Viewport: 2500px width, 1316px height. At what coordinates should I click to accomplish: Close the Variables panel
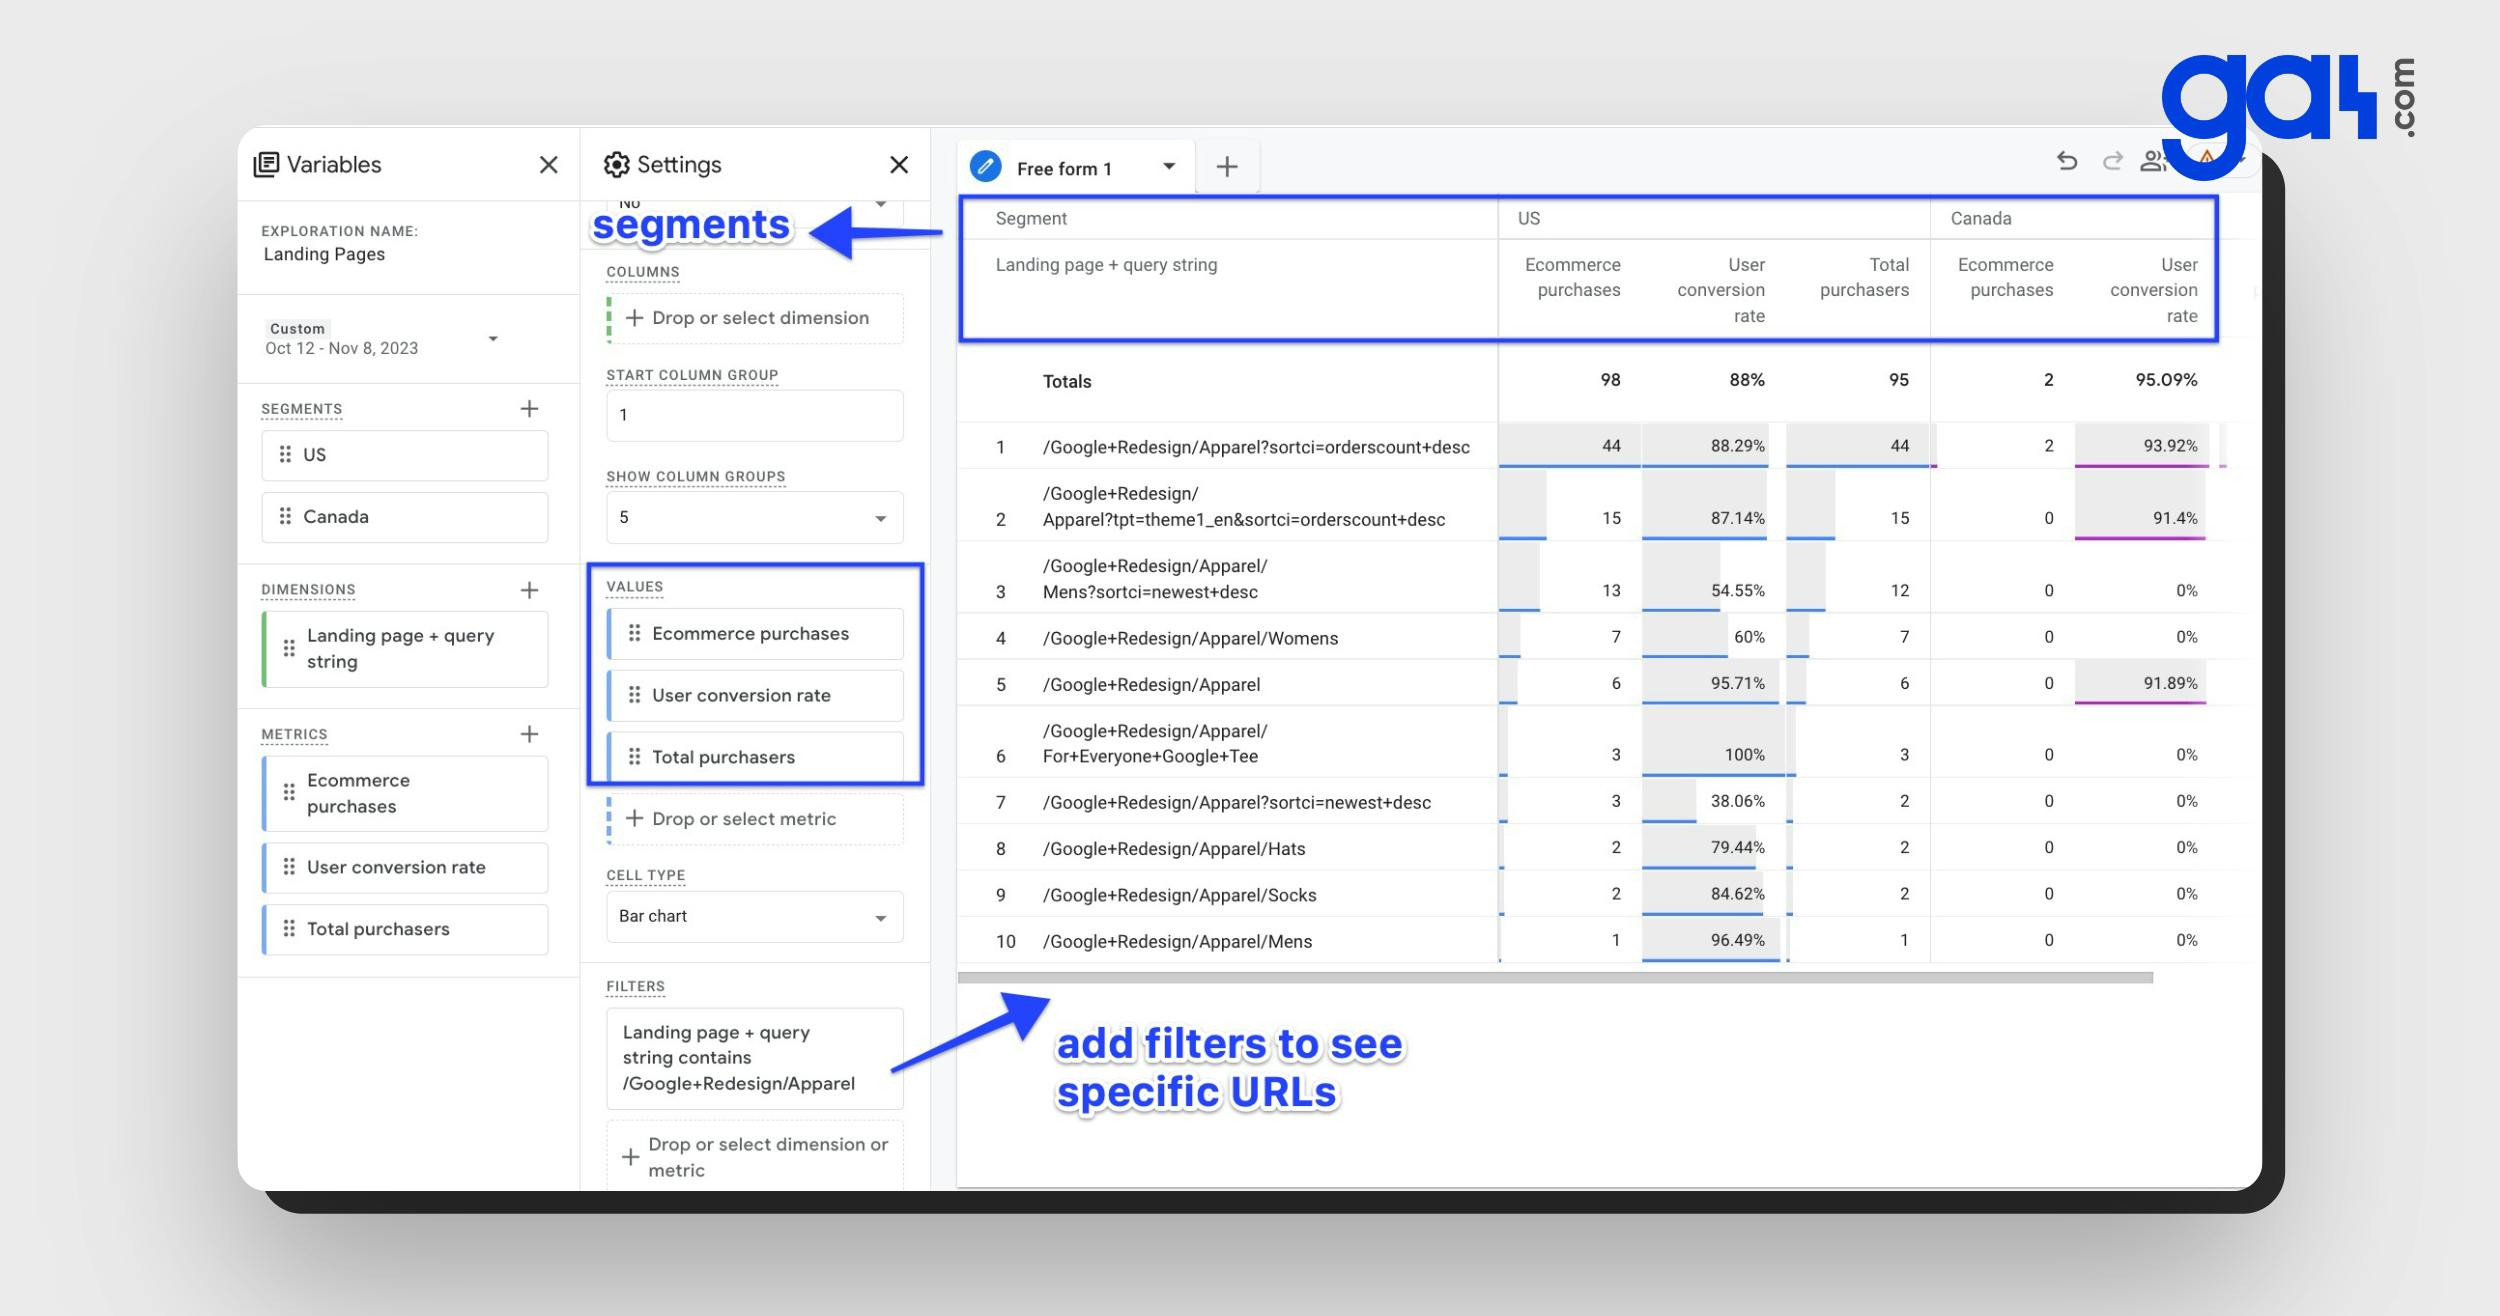coord(548,165)
